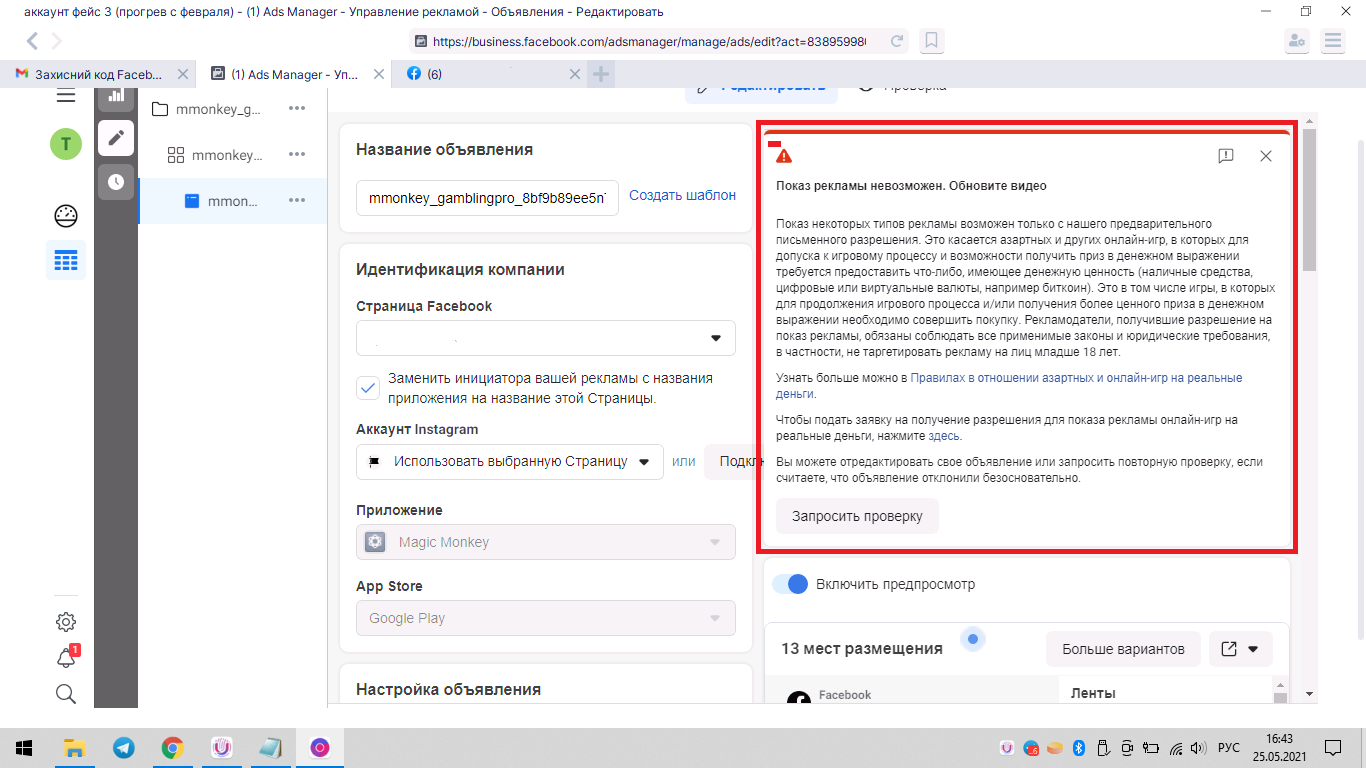Expand the Instagram account selected Page dropdown
Screen dimensions: 1366x768
(x=510, y=462)
